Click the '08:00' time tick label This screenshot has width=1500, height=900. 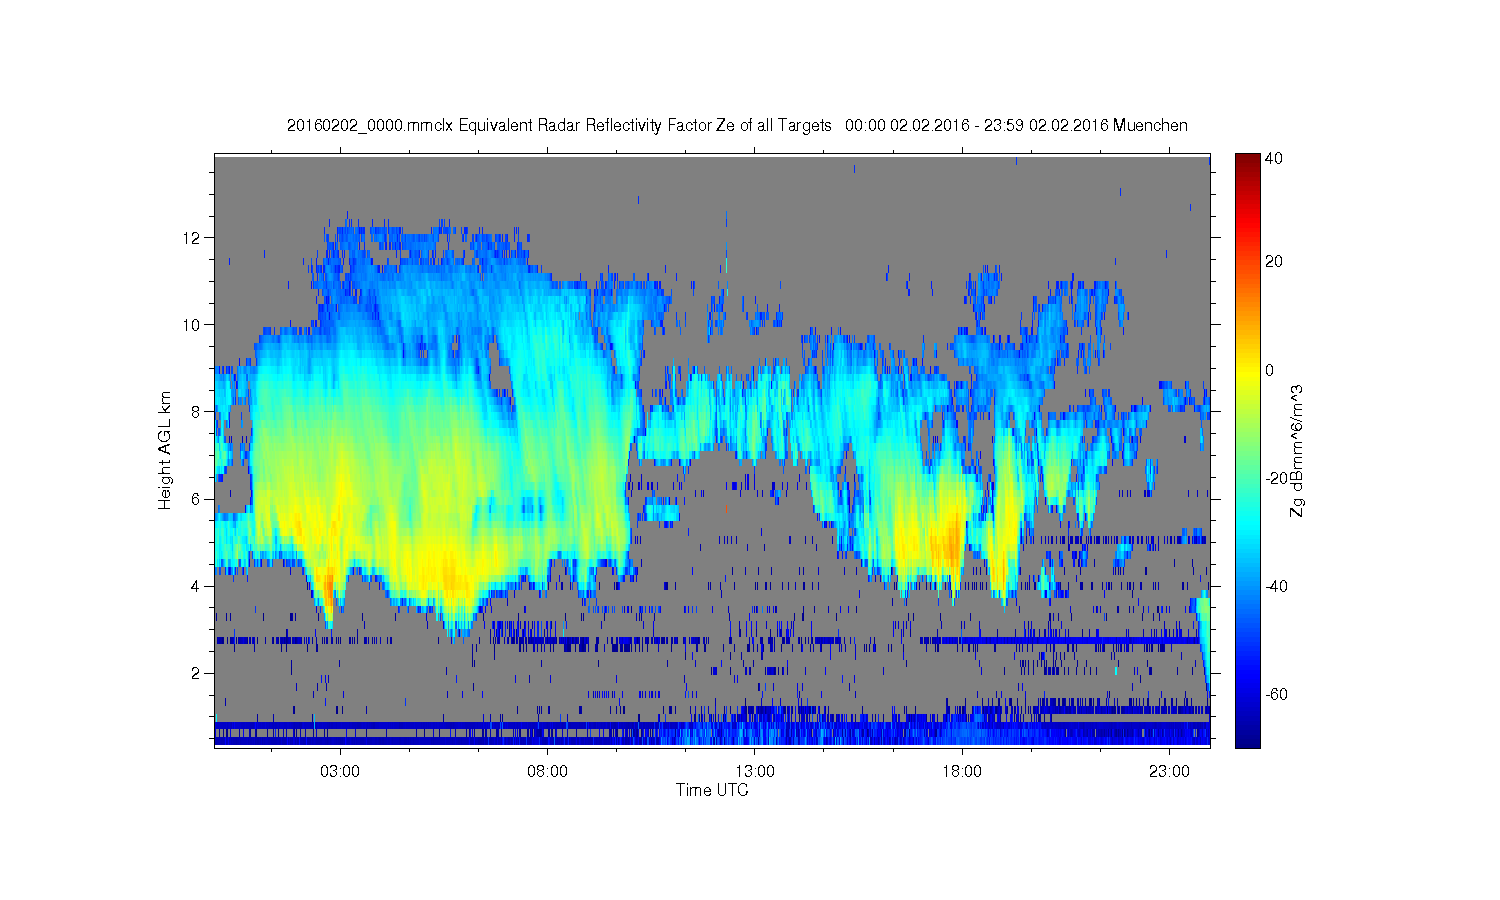point(547,772)
